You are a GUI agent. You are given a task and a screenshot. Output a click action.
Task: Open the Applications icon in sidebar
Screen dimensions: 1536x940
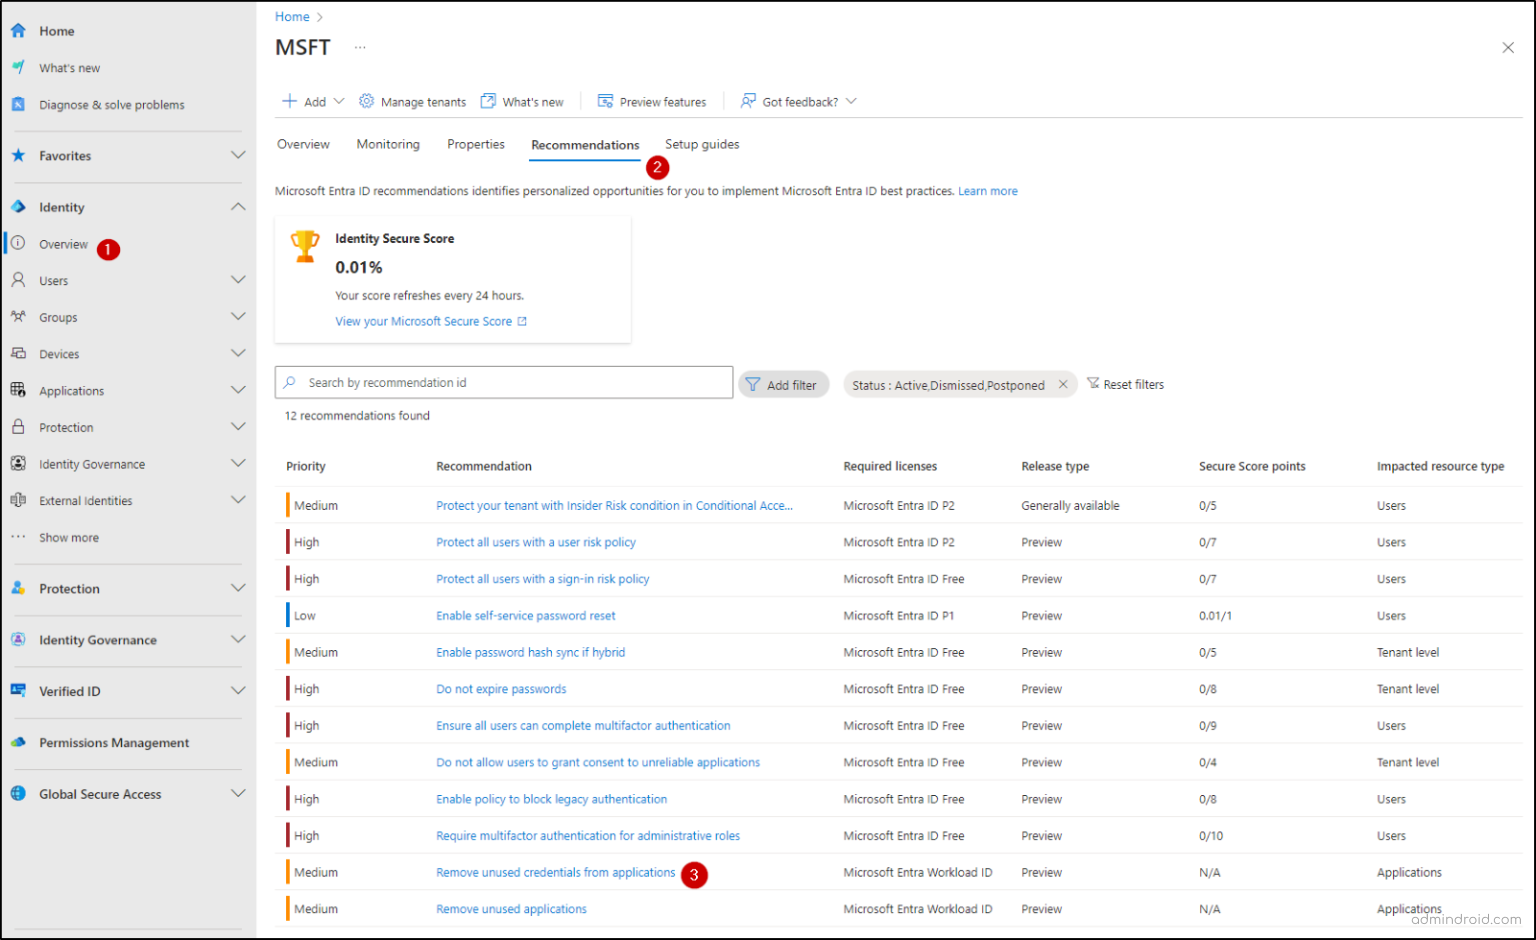[18, 390]
